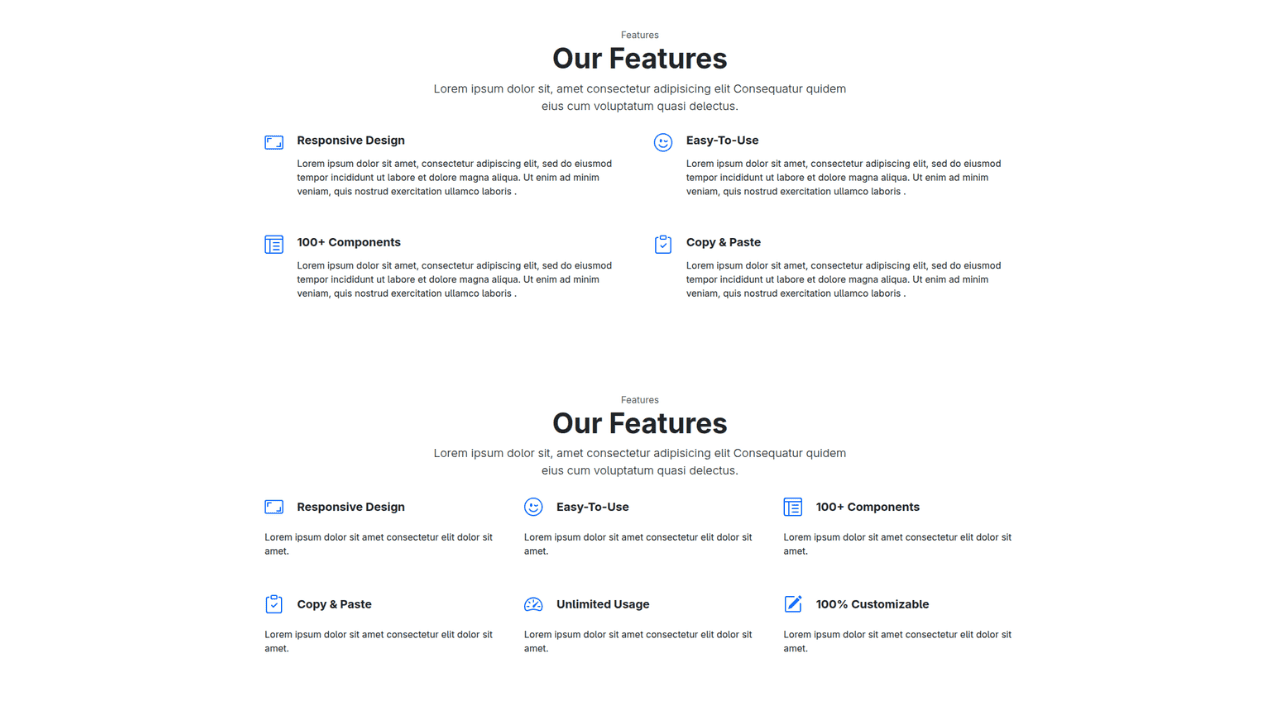This screenshot has height=720, width=1280.
Task: Click the Copy & Paste clipboard icon
Action: [x=663, y=244]
